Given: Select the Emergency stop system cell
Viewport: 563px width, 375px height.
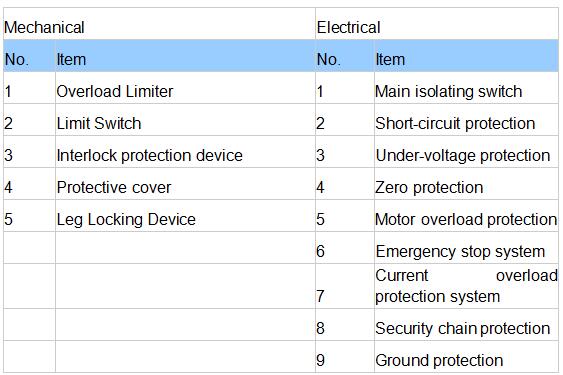Looking at the screenshot, I should pyautogui.click(x=466, y=248).
